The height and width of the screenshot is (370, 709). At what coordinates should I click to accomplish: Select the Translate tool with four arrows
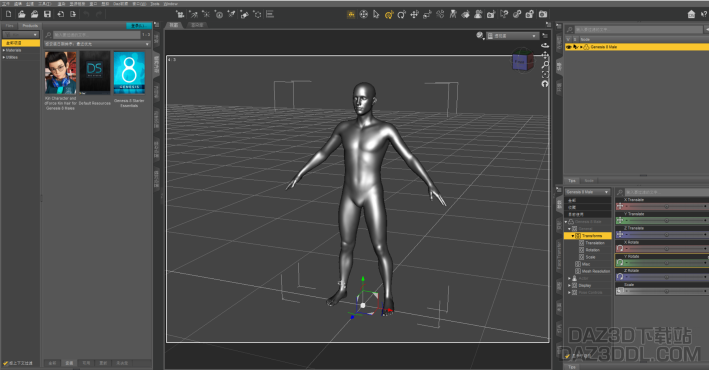[414, 14]
